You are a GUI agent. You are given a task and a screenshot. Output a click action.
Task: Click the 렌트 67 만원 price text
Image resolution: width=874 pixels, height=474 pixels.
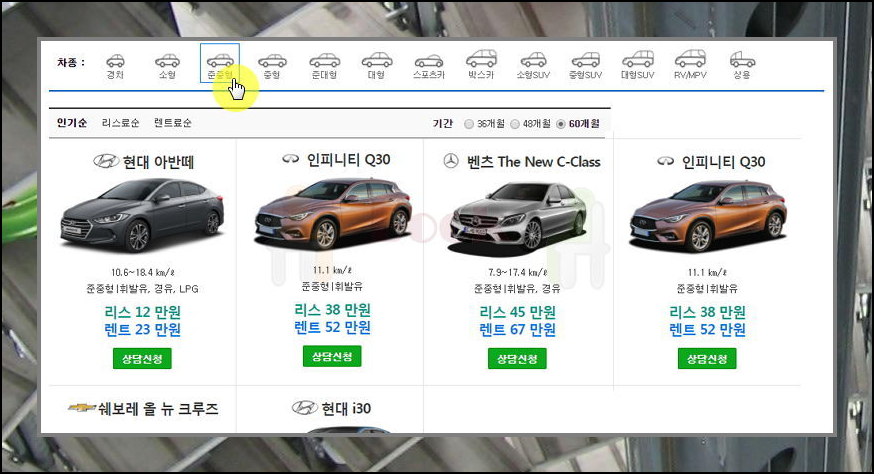coord(517,330)
